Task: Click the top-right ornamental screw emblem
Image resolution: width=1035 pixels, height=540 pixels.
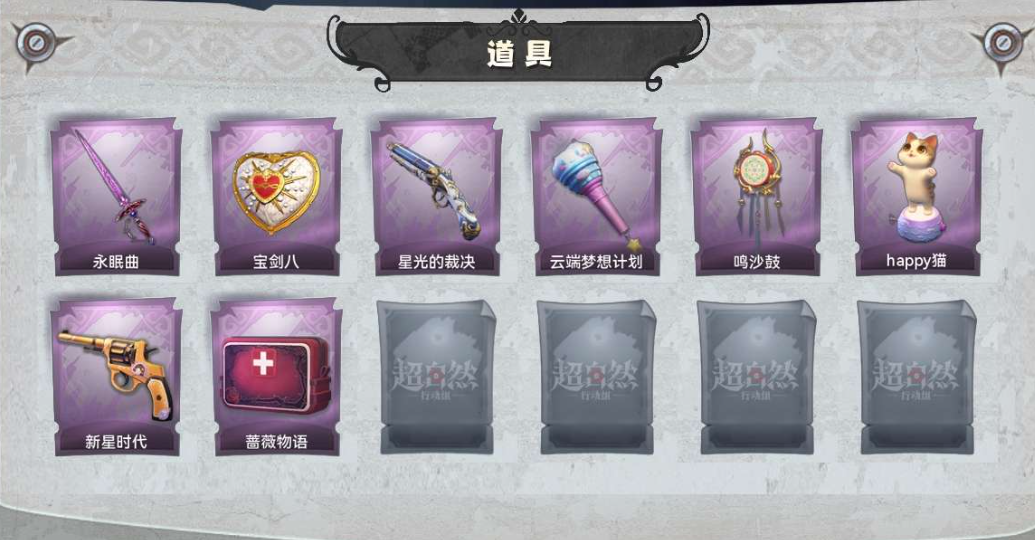Action: click(1001, 44)
